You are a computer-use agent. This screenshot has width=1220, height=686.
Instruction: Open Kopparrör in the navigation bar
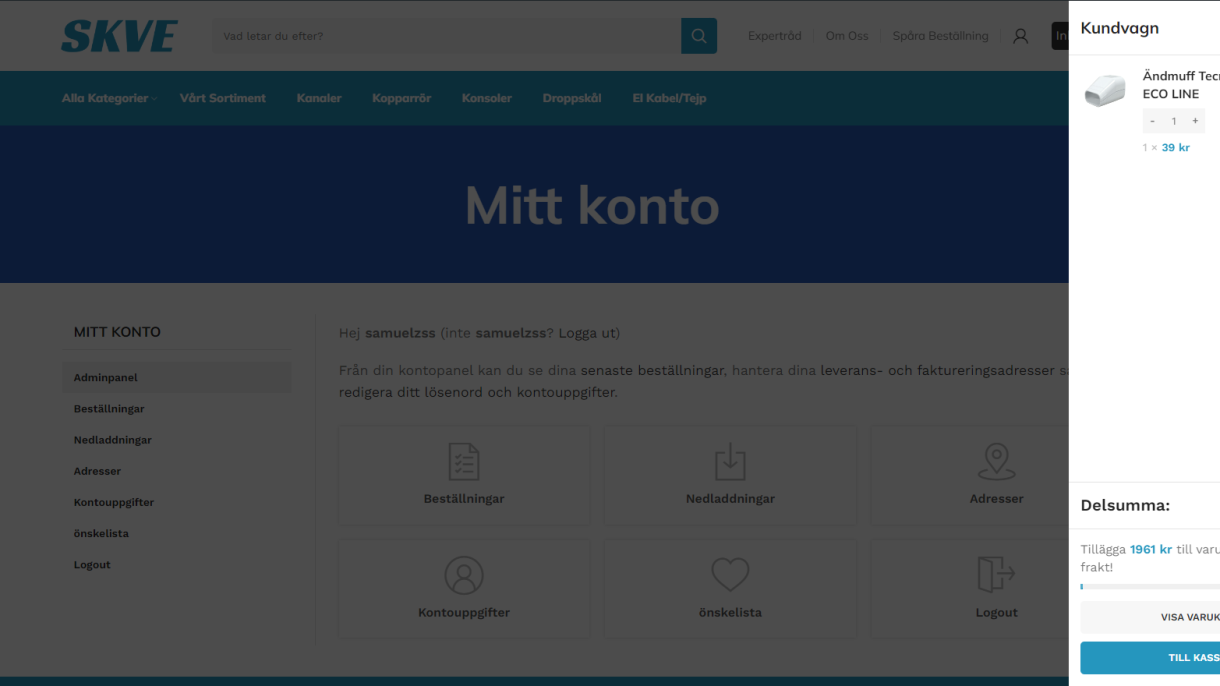coord(401,98)
